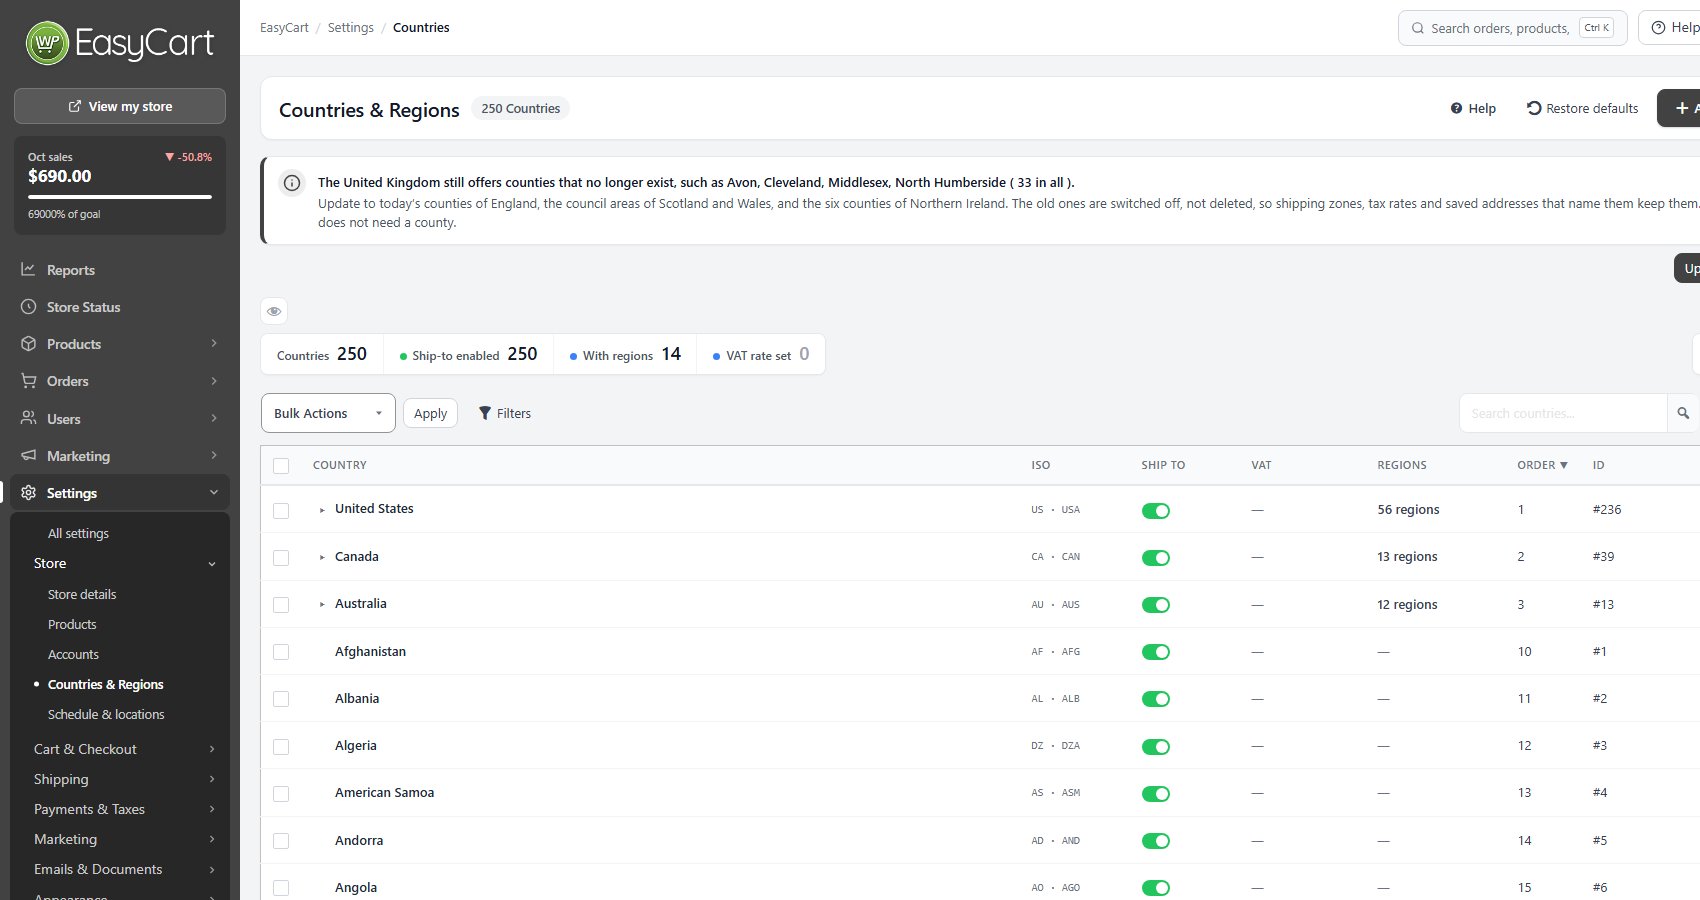Viewport: 1700px width, 900px height.
Task: Click the Products box icon in sidebar
Action: click(29, 344)
